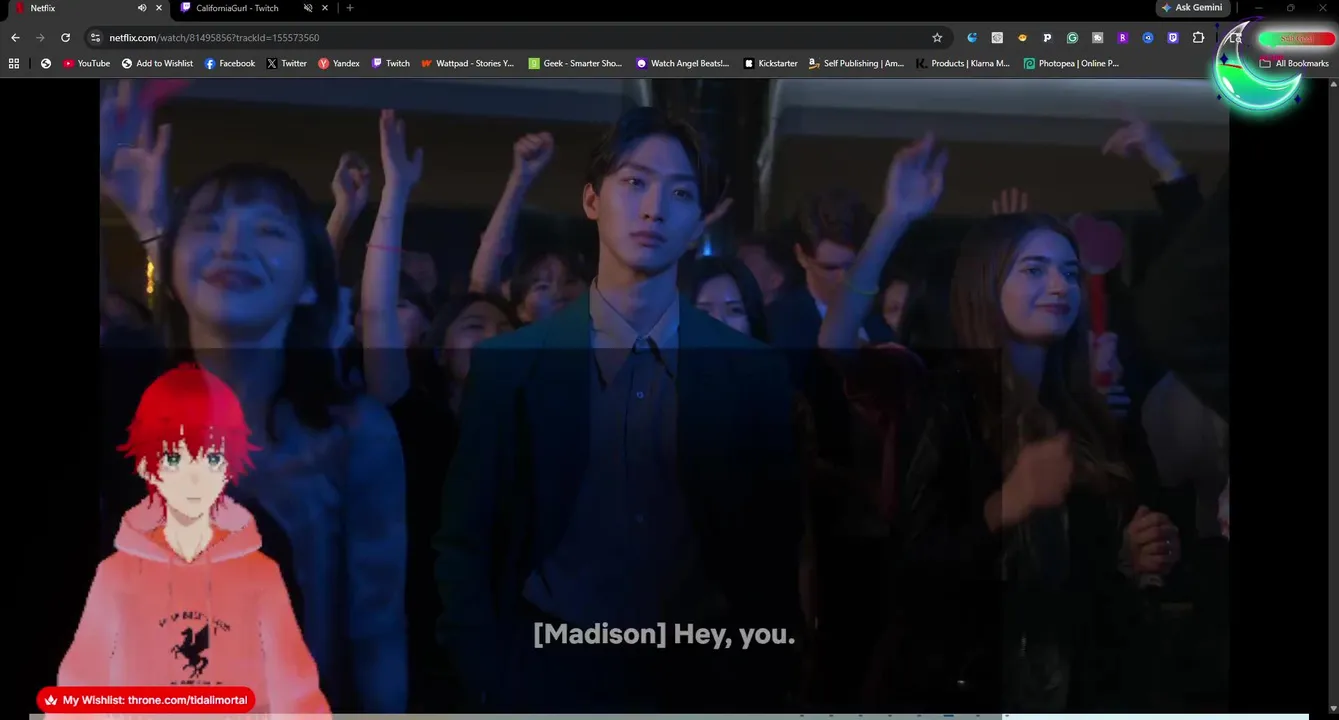
Task: Open the orange face extension icon
Action: [1022, 38]
